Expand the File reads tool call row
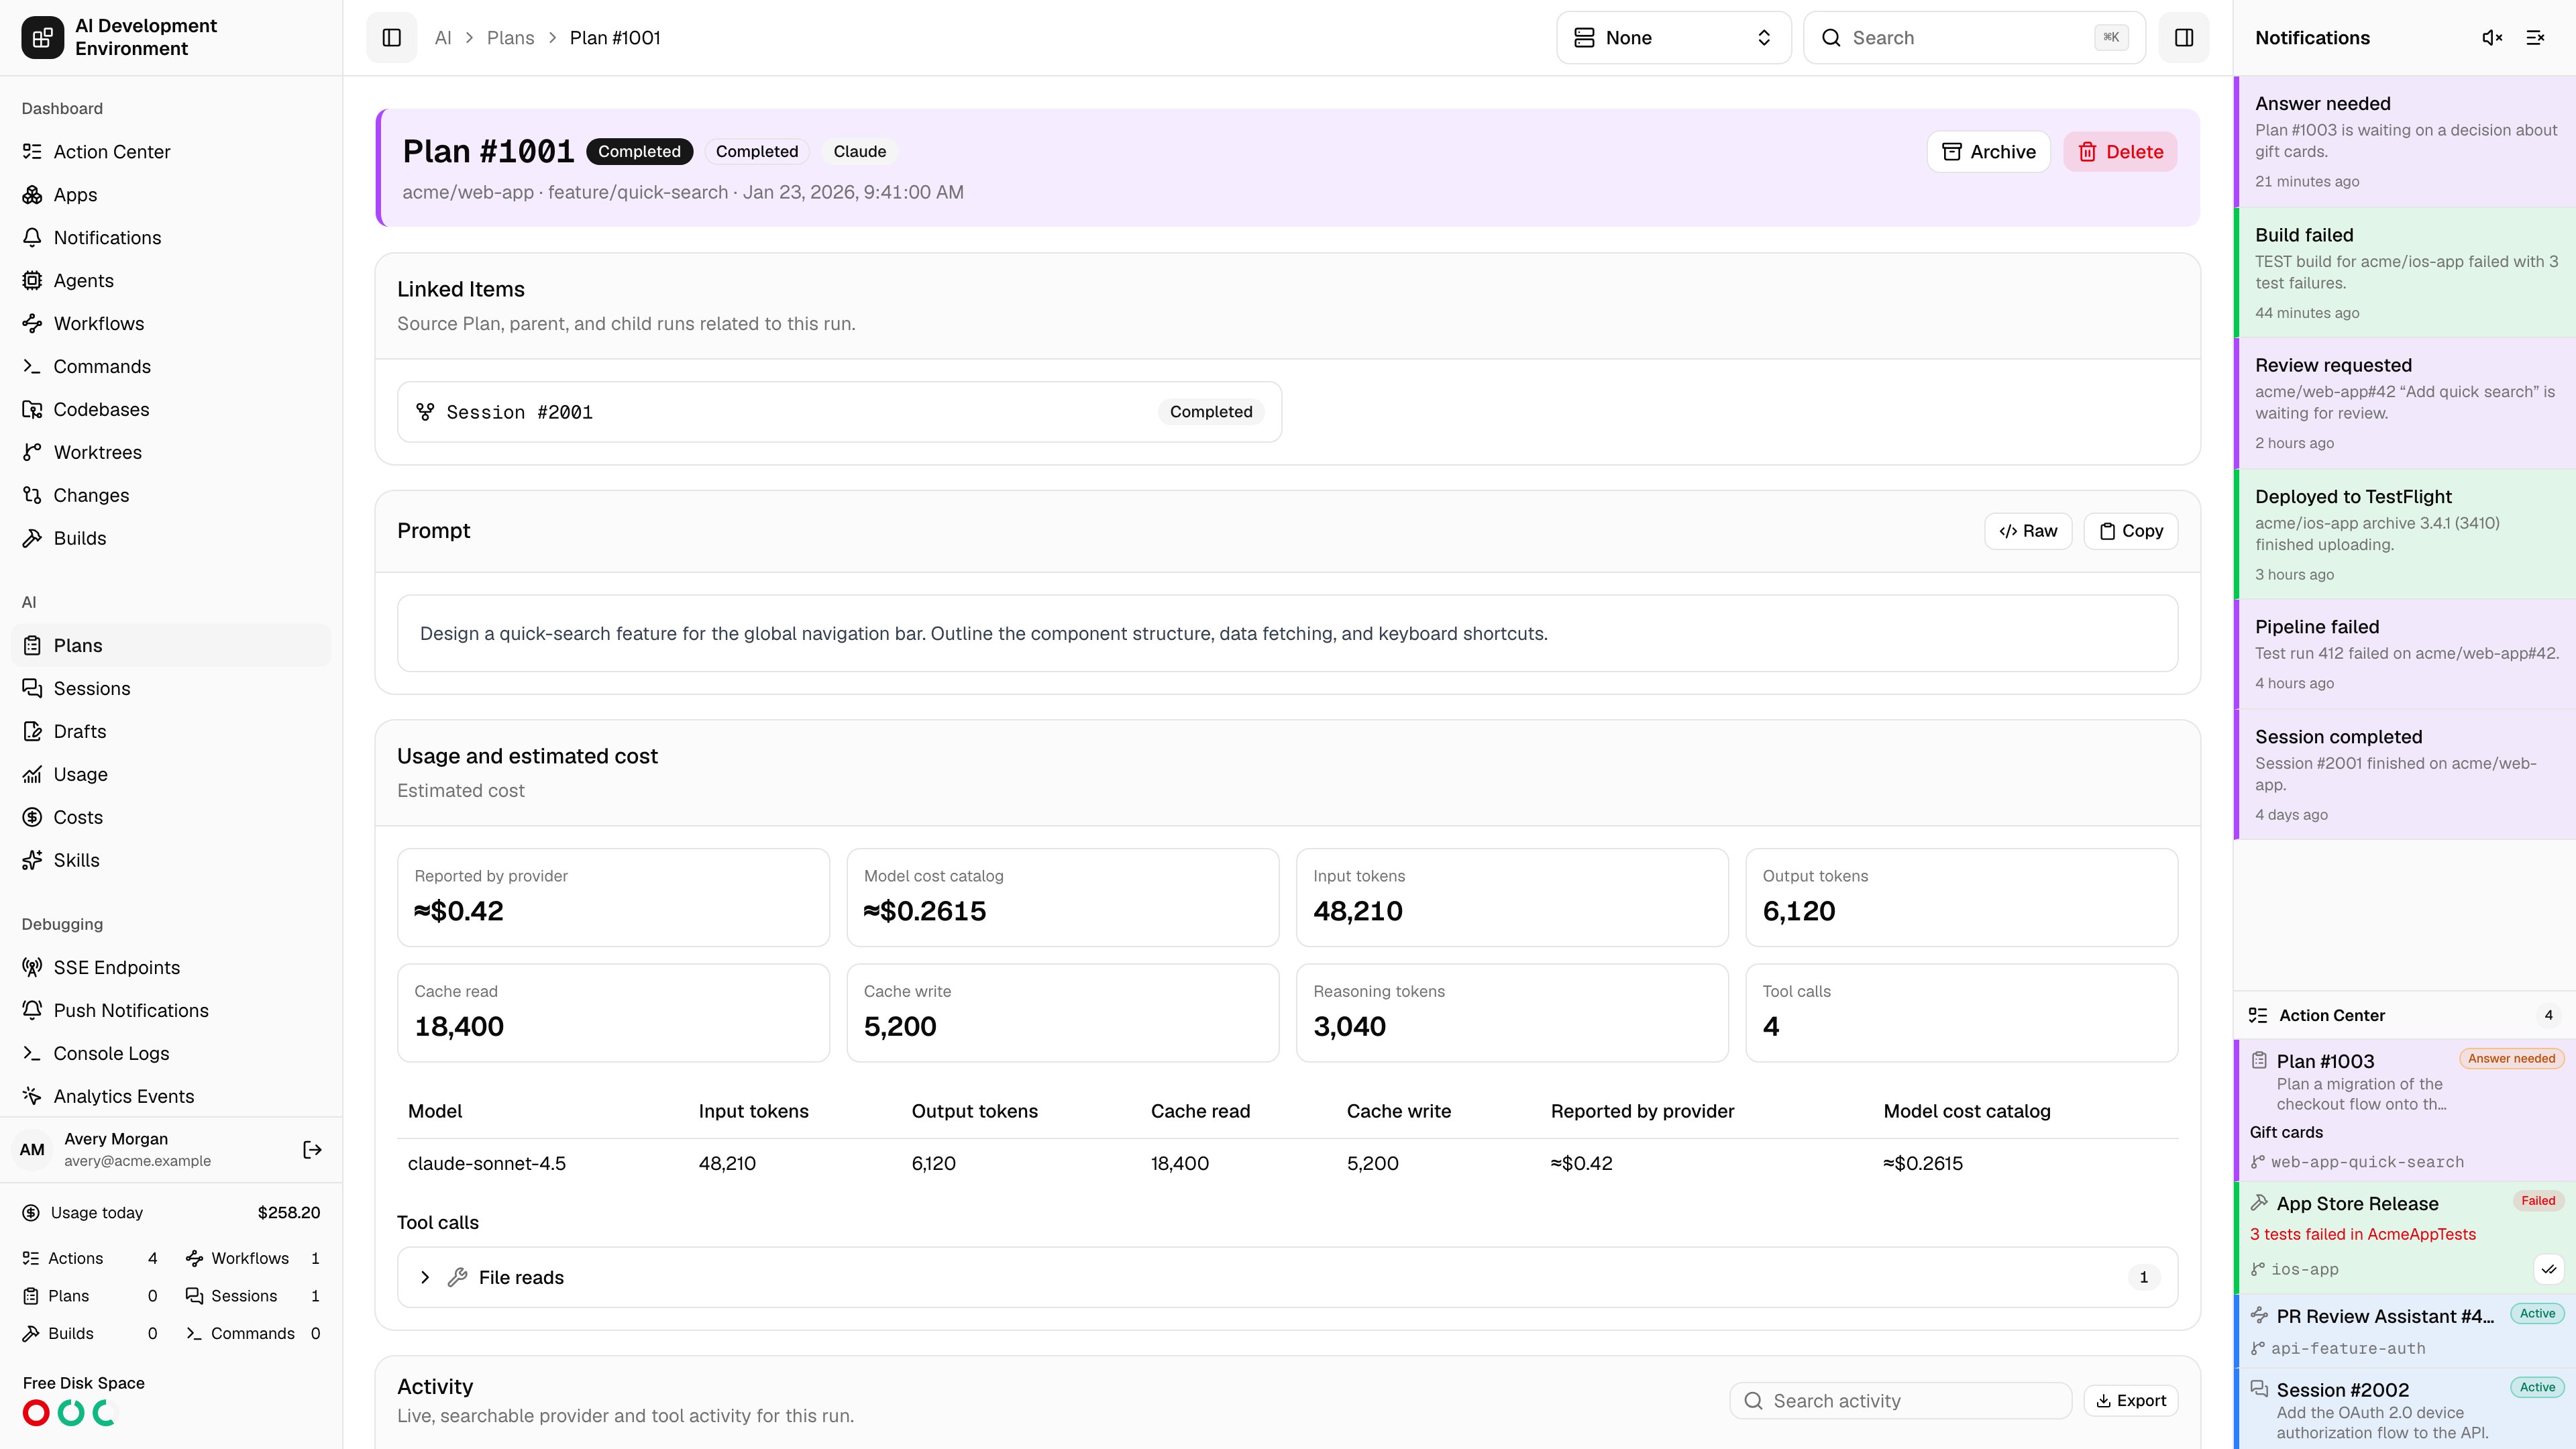 [x=1287, y=1278]
